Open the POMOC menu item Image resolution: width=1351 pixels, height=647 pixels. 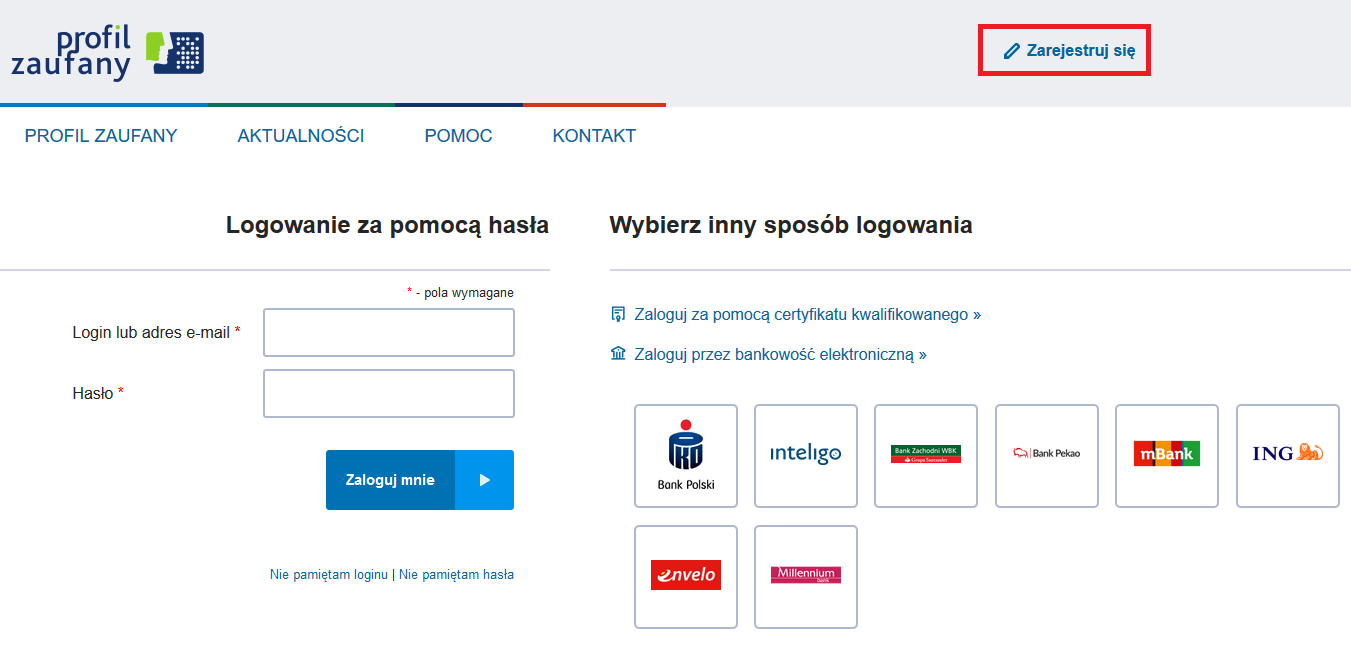point(458,136)
